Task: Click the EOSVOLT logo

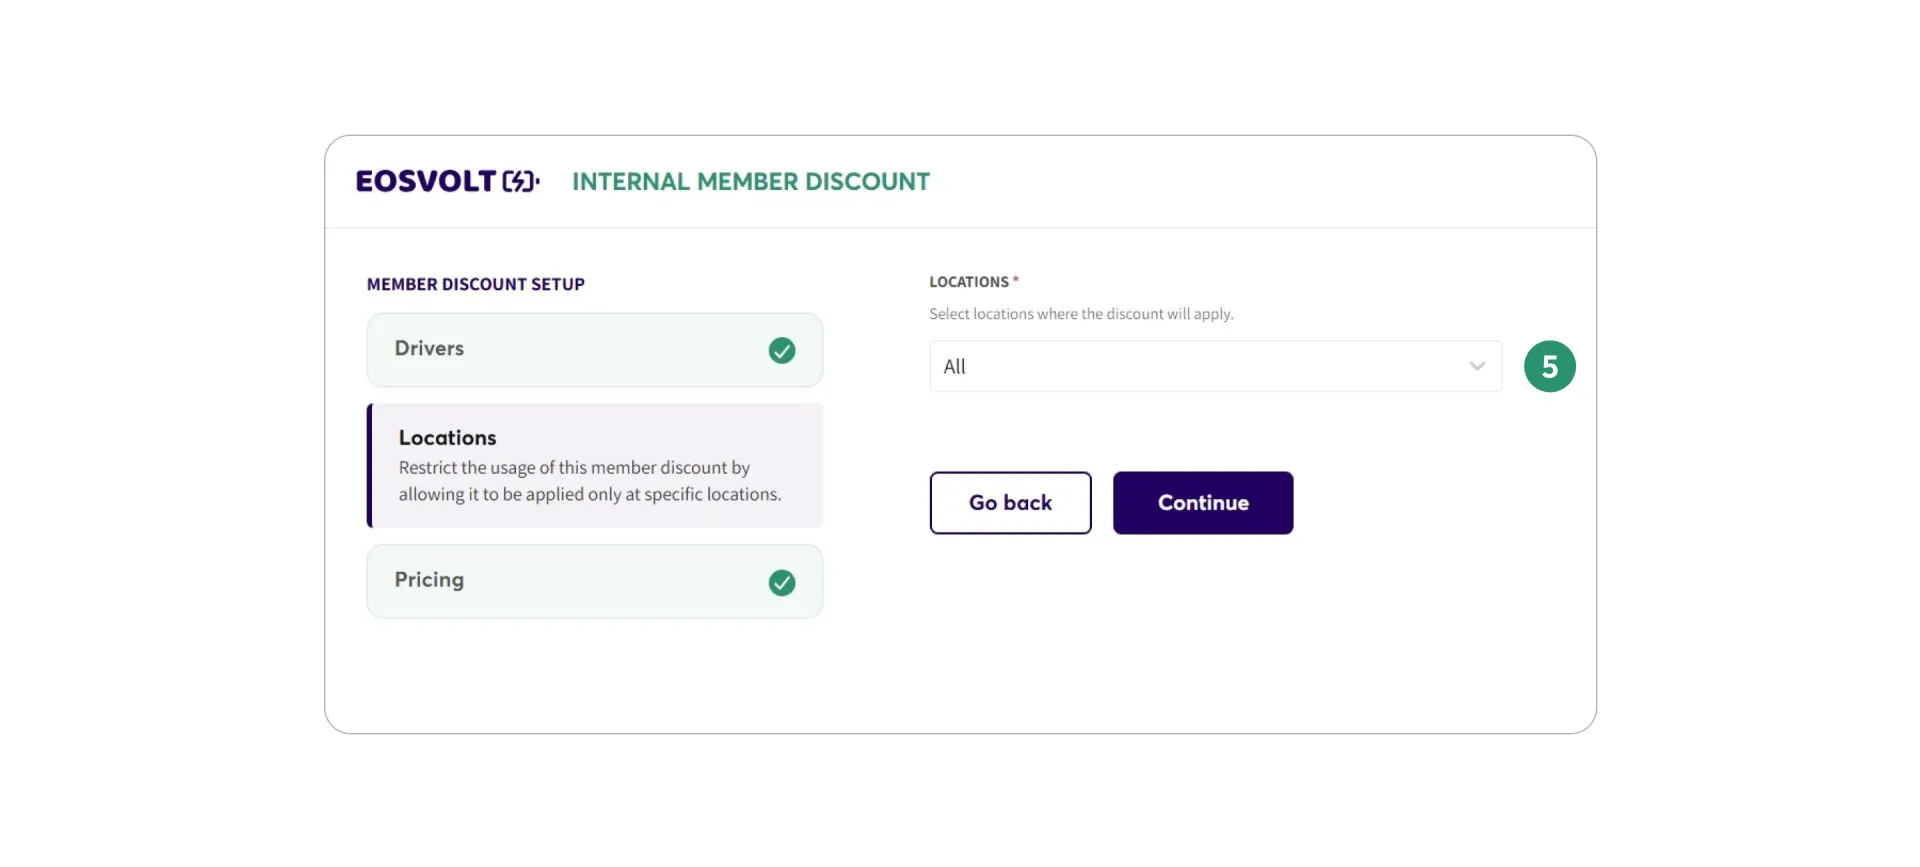Action: [x=447, y=181]
